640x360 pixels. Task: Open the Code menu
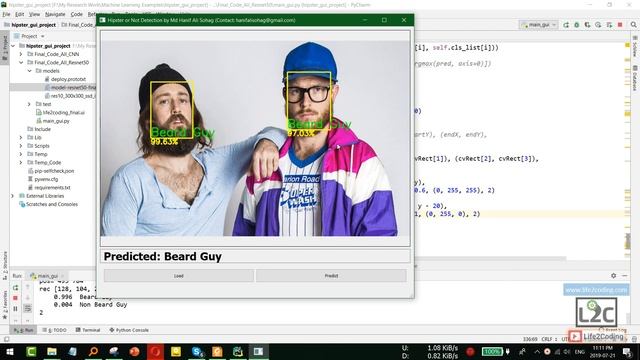[76, 14]
